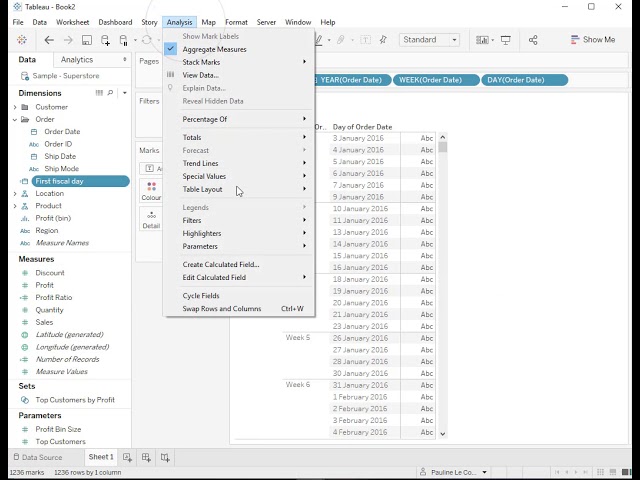Click the Colour marks card
This screenshot has height=480, width=640.
click(x=151, y=191)
